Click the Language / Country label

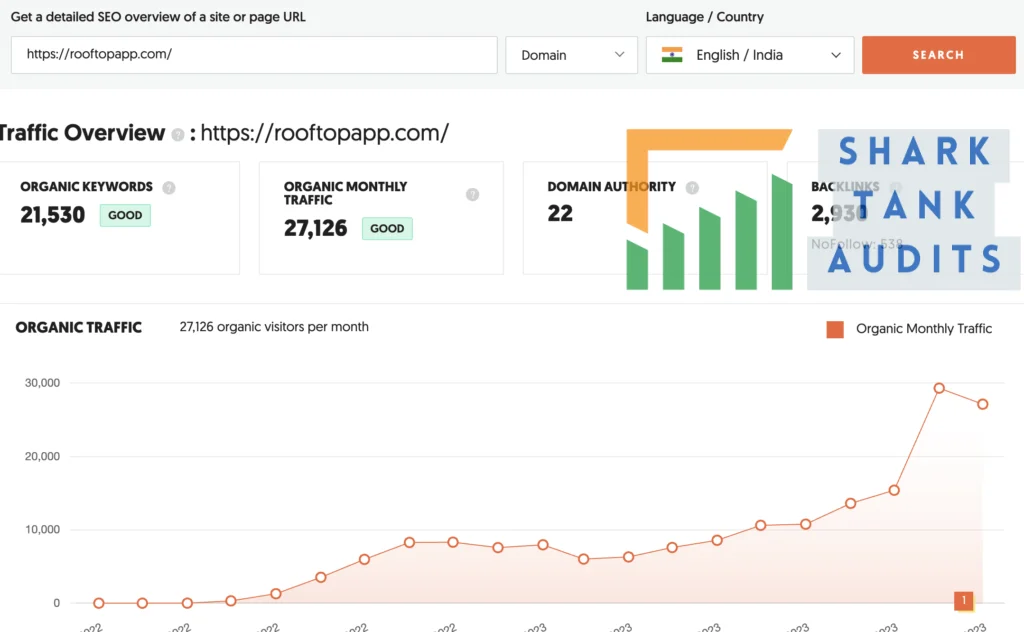[705, 17]
